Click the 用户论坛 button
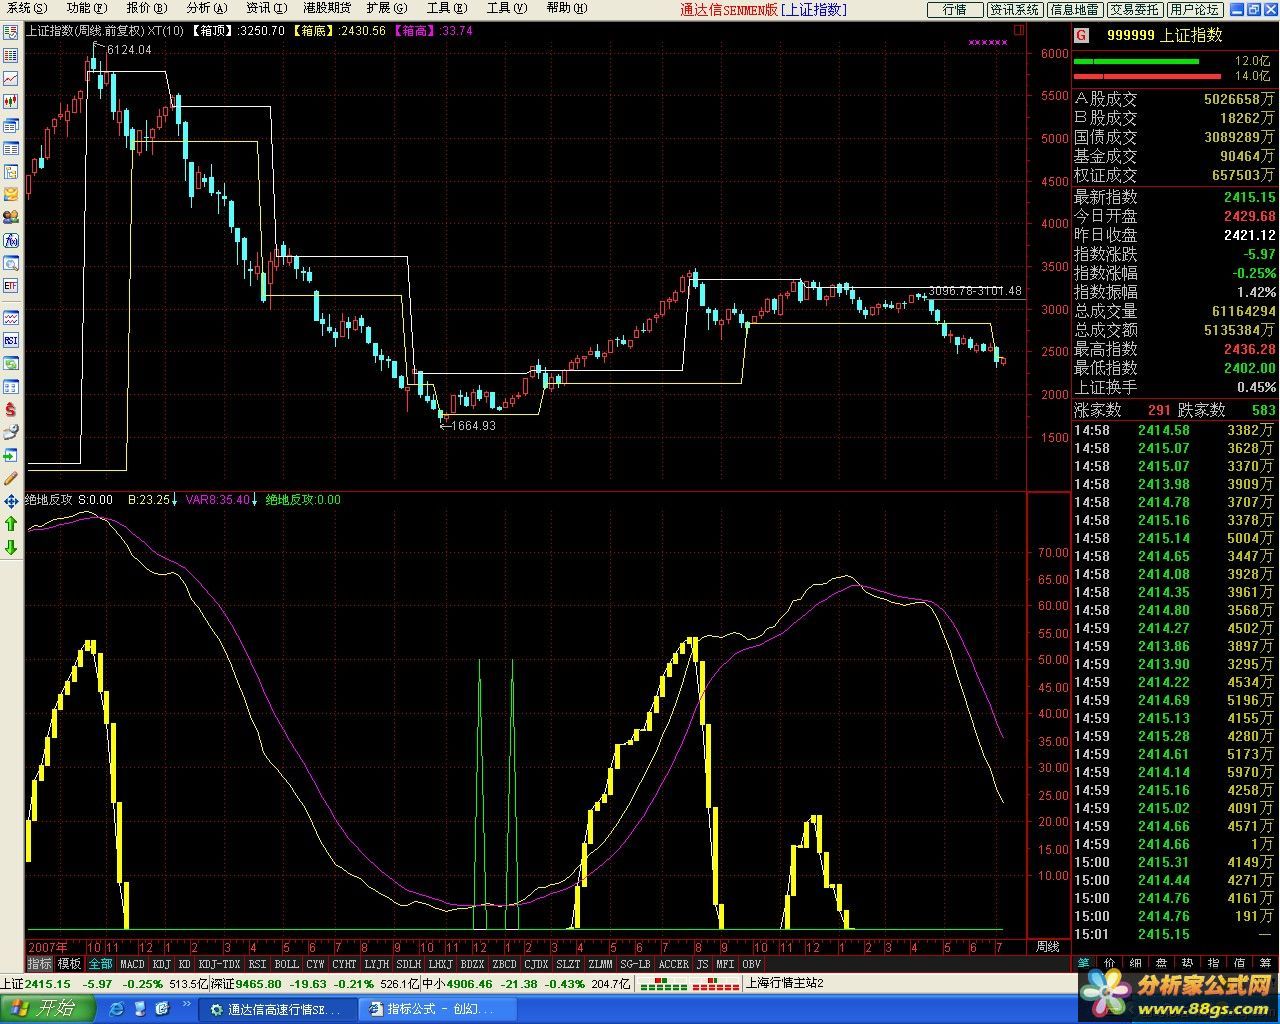Viewport: 1280px width, 1024px height. 1194,9
